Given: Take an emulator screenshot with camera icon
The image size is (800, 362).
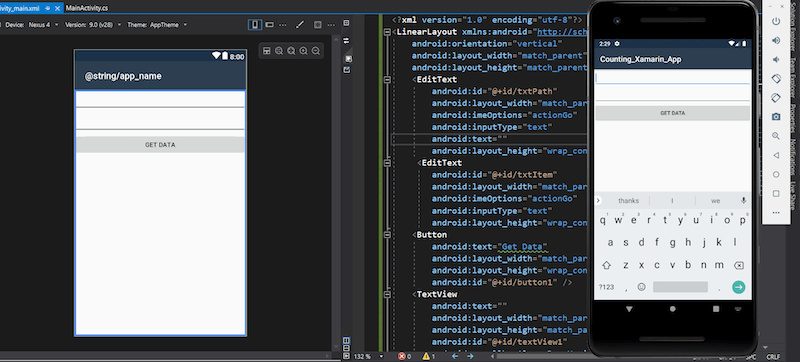Looking at the screenshot, I should point(776,117).
